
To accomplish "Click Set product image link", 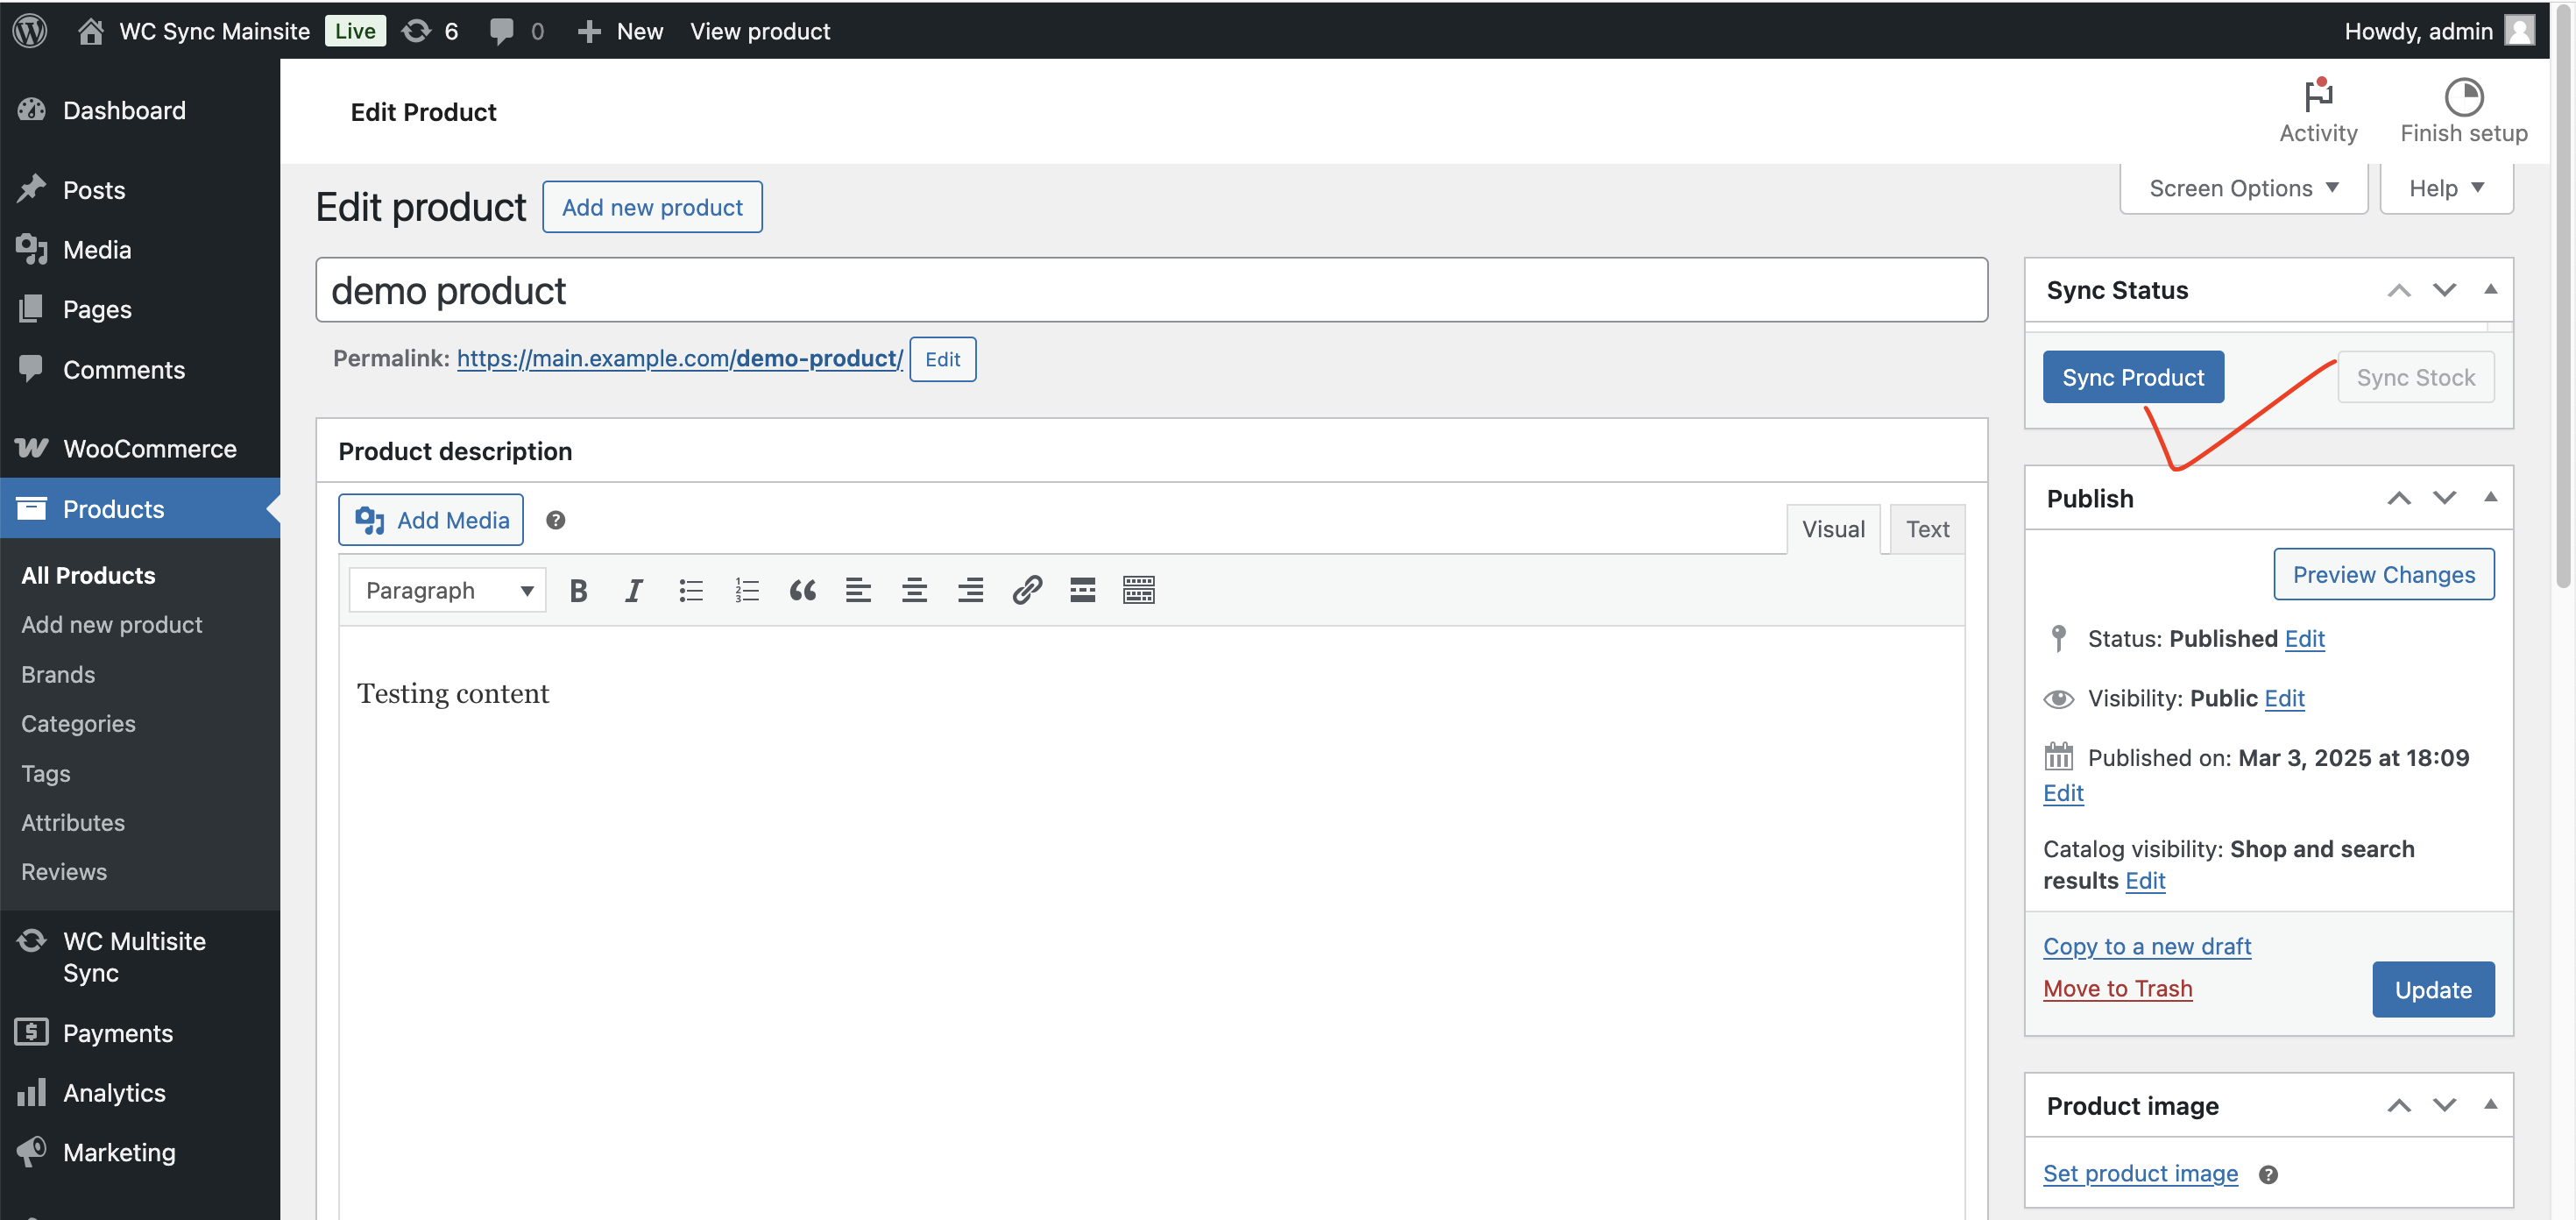I will pos(2140,1174).
